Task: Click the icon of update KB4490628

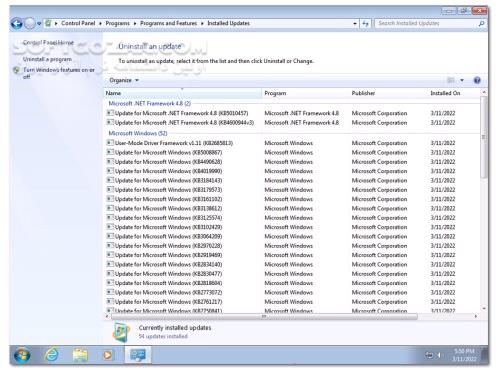Action: point(110,162)
